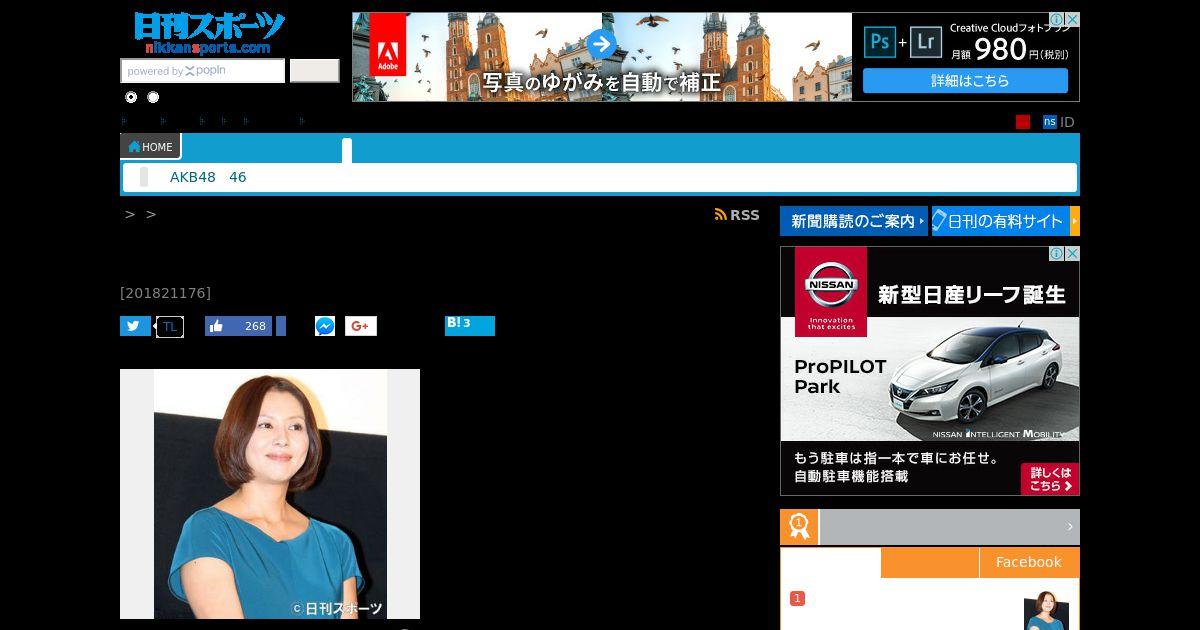
Task: Like article with Facebook 268 button
Action: 238,326
